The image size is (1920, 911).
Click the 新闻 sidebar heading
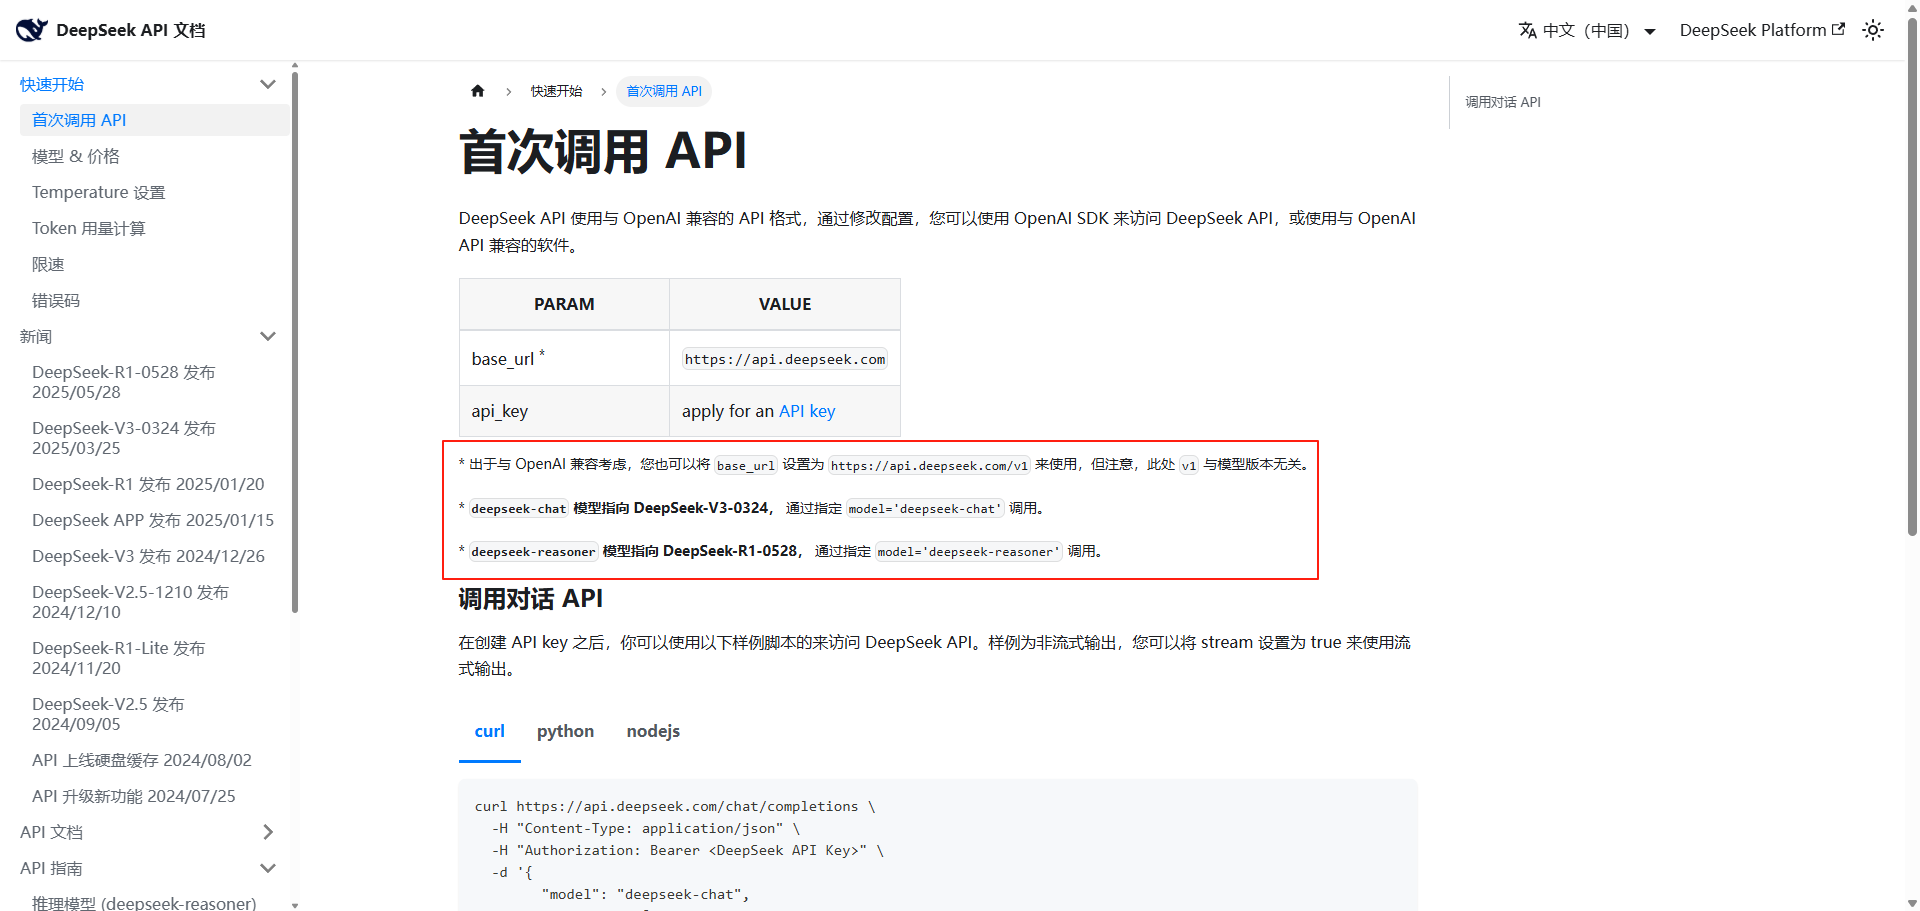coord(36,336)
